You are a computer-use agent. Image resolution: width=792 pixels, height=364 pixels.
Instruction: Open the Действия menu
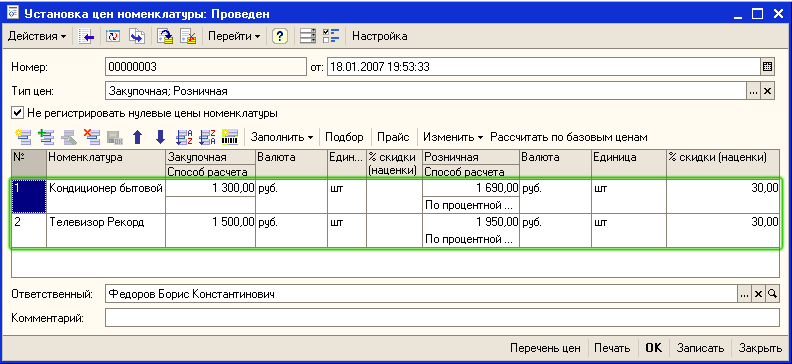37,36
